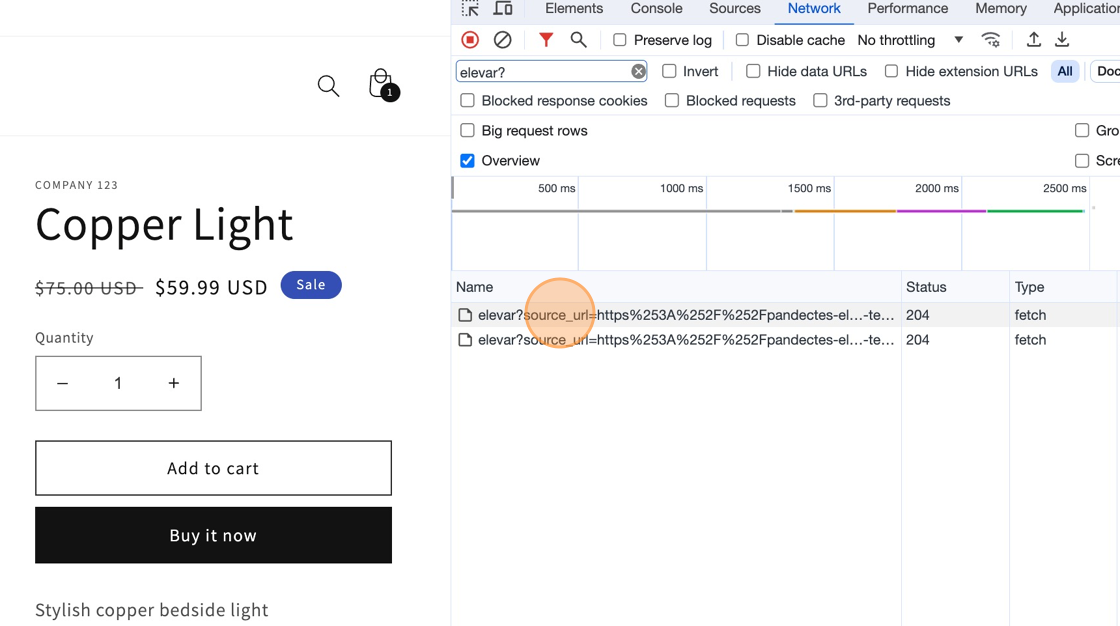Click the 1500 ms overview timeline marker
1120x626 pixels.
click(x=809, y=189)
